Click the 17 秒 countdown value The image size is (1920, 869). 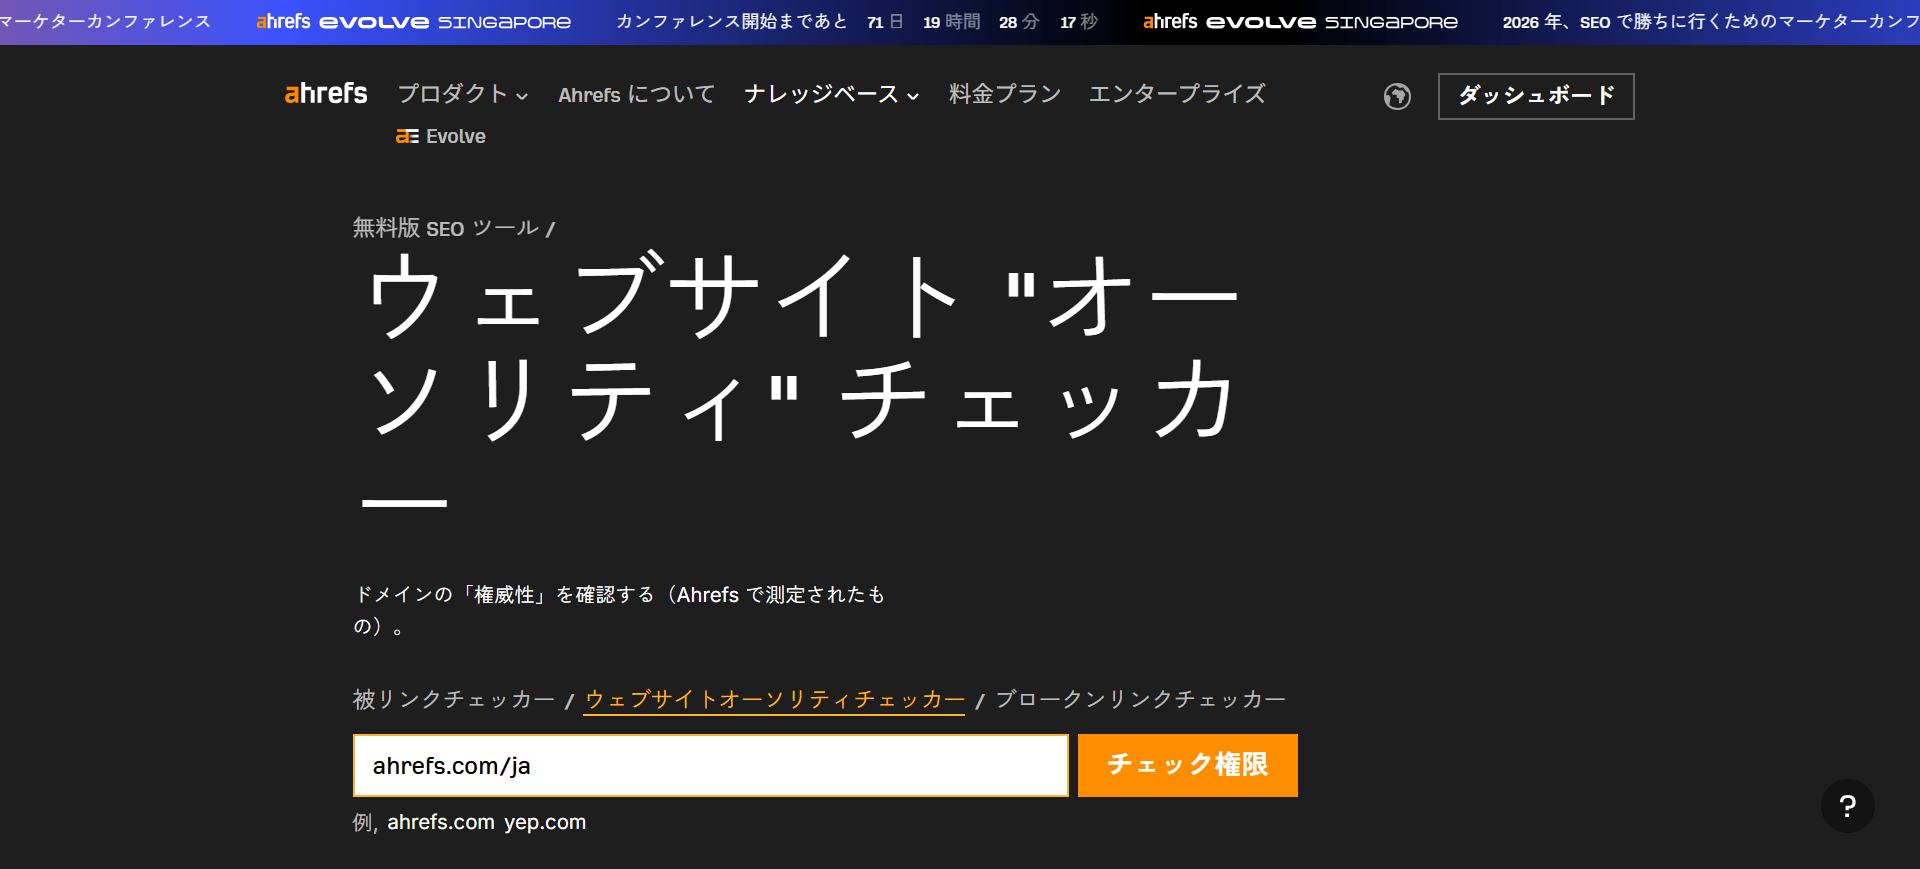point(1079,22)
